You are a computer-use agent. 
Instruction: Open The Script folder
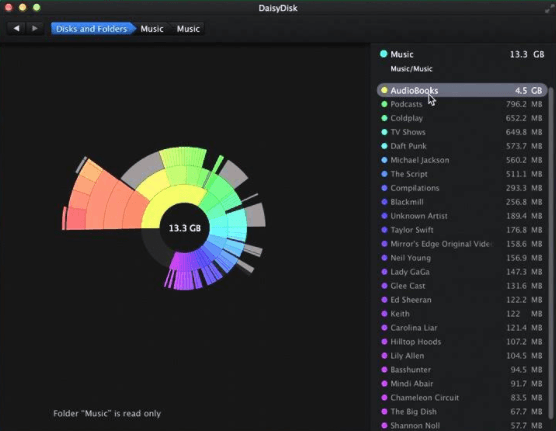(x=462, y=174)
